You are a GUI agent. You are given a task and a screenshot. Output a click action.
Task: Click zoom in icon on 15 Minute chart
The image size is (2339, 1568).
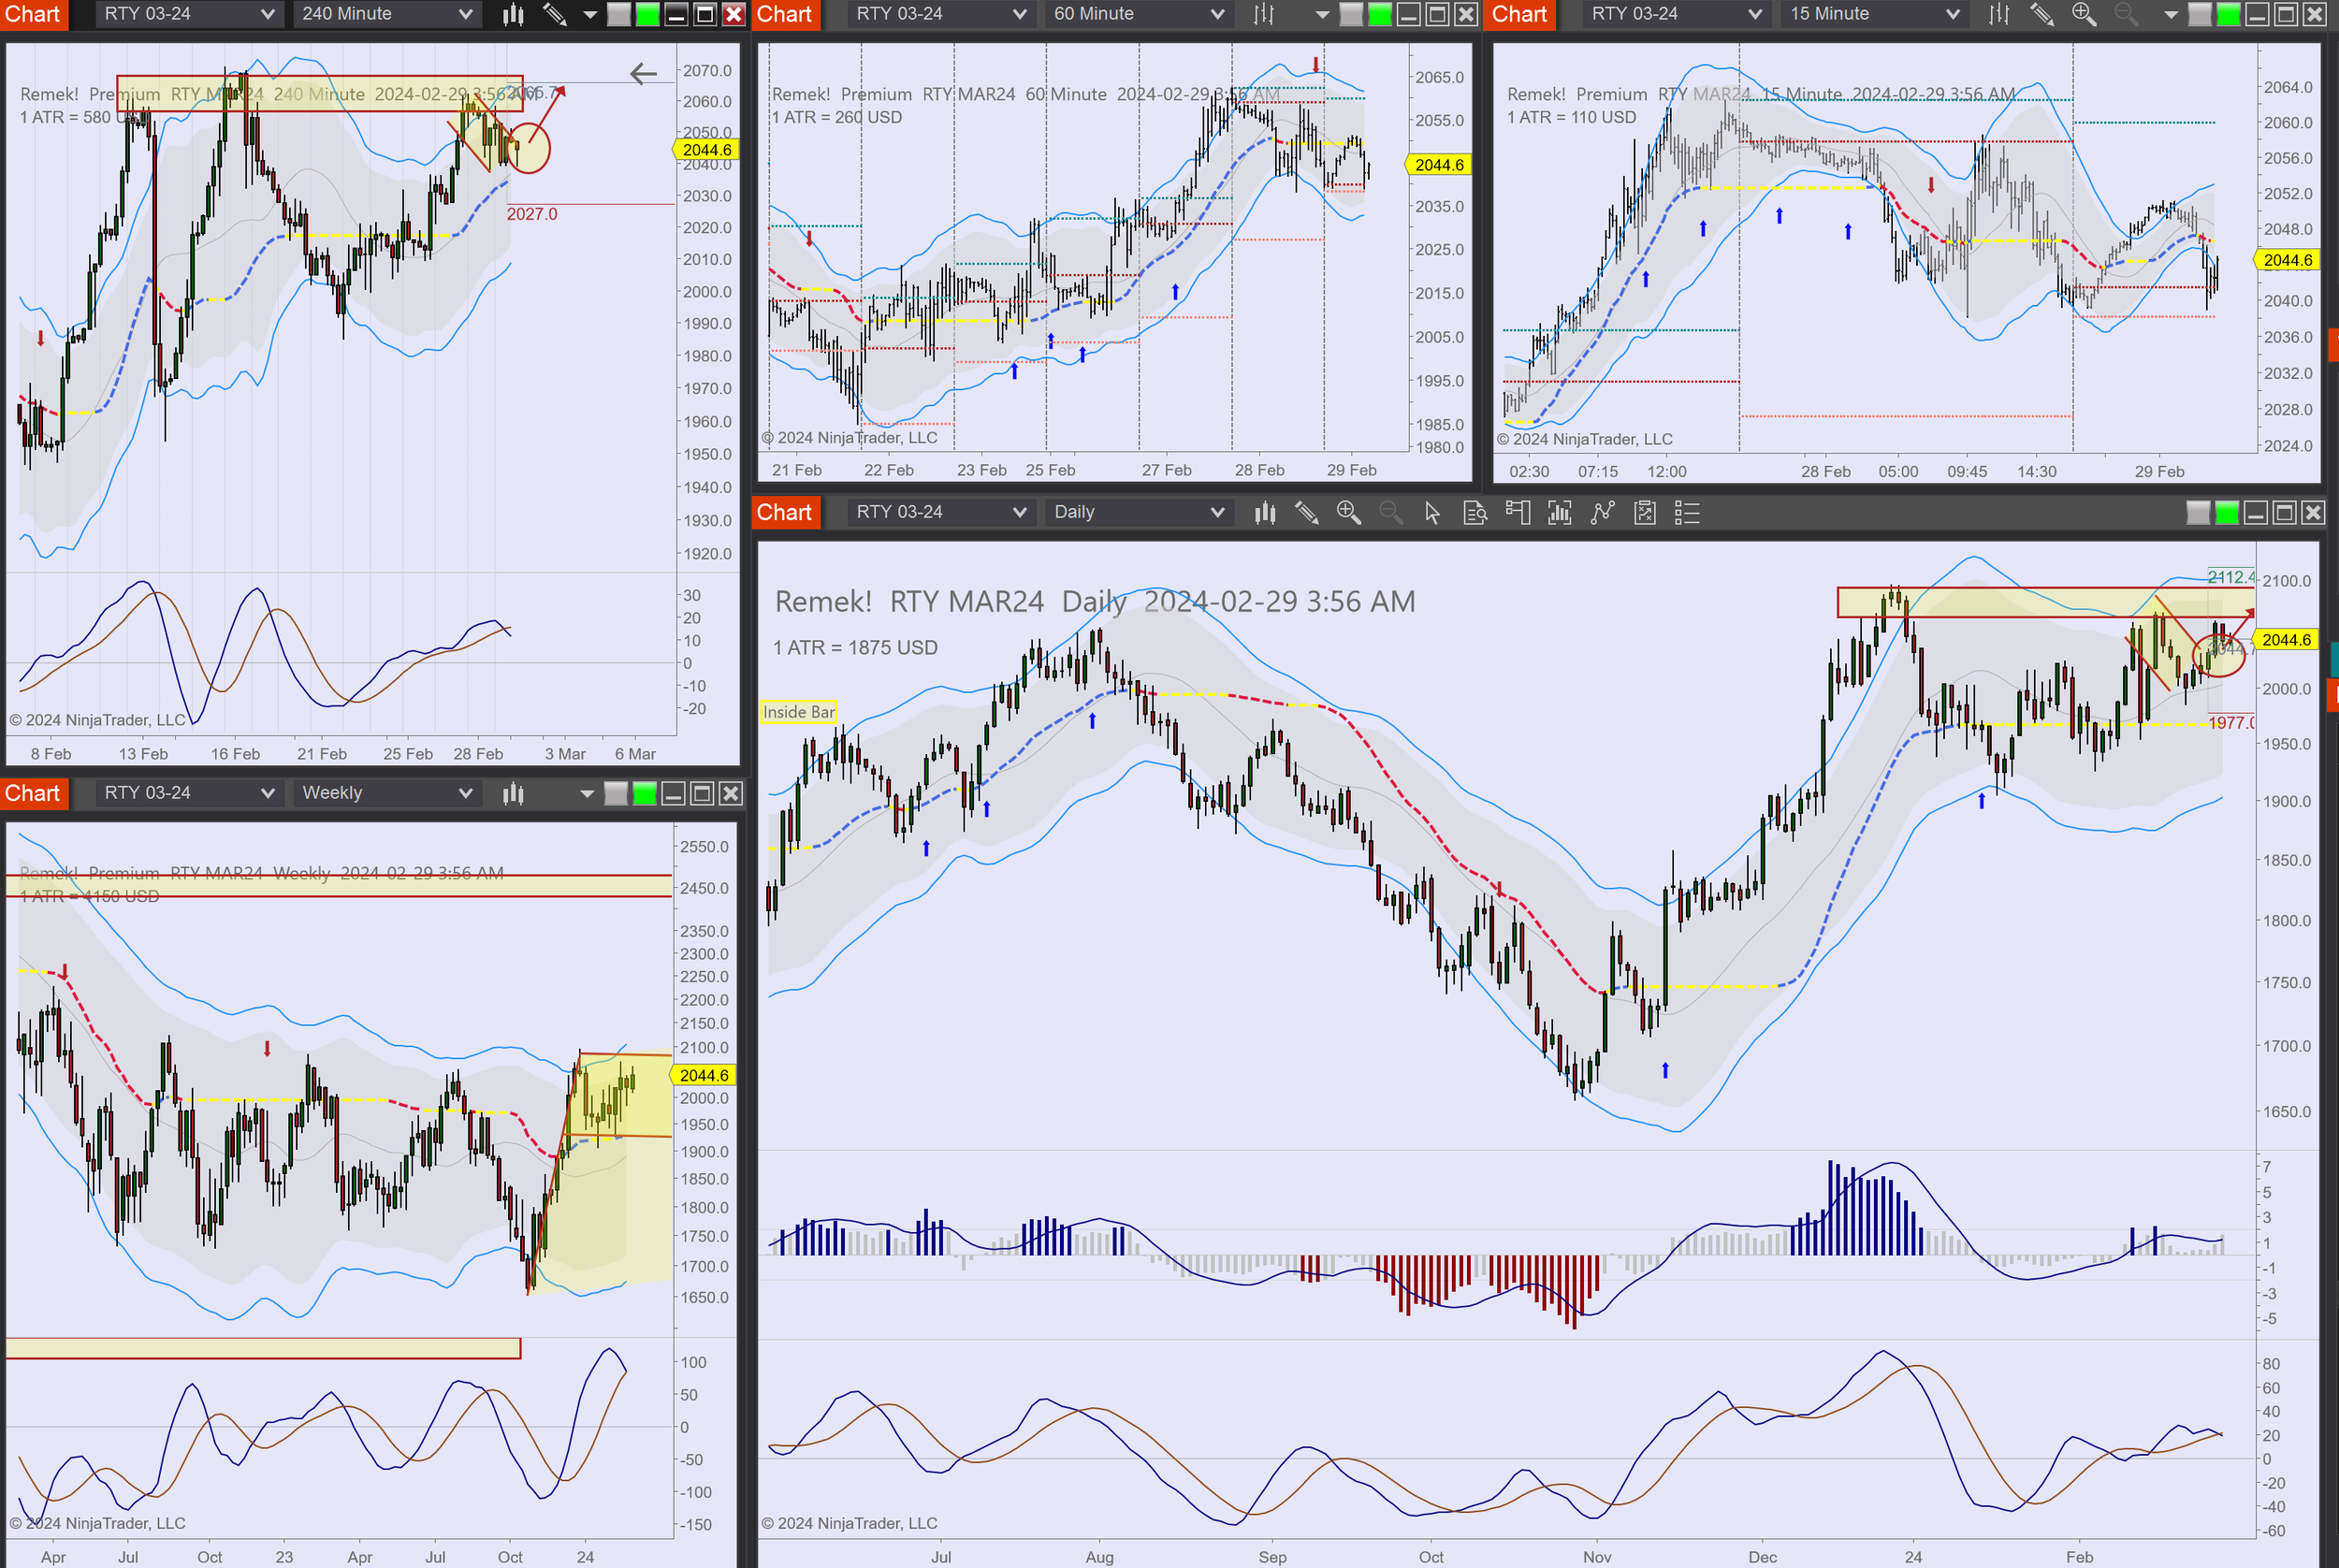(2083, 14)
